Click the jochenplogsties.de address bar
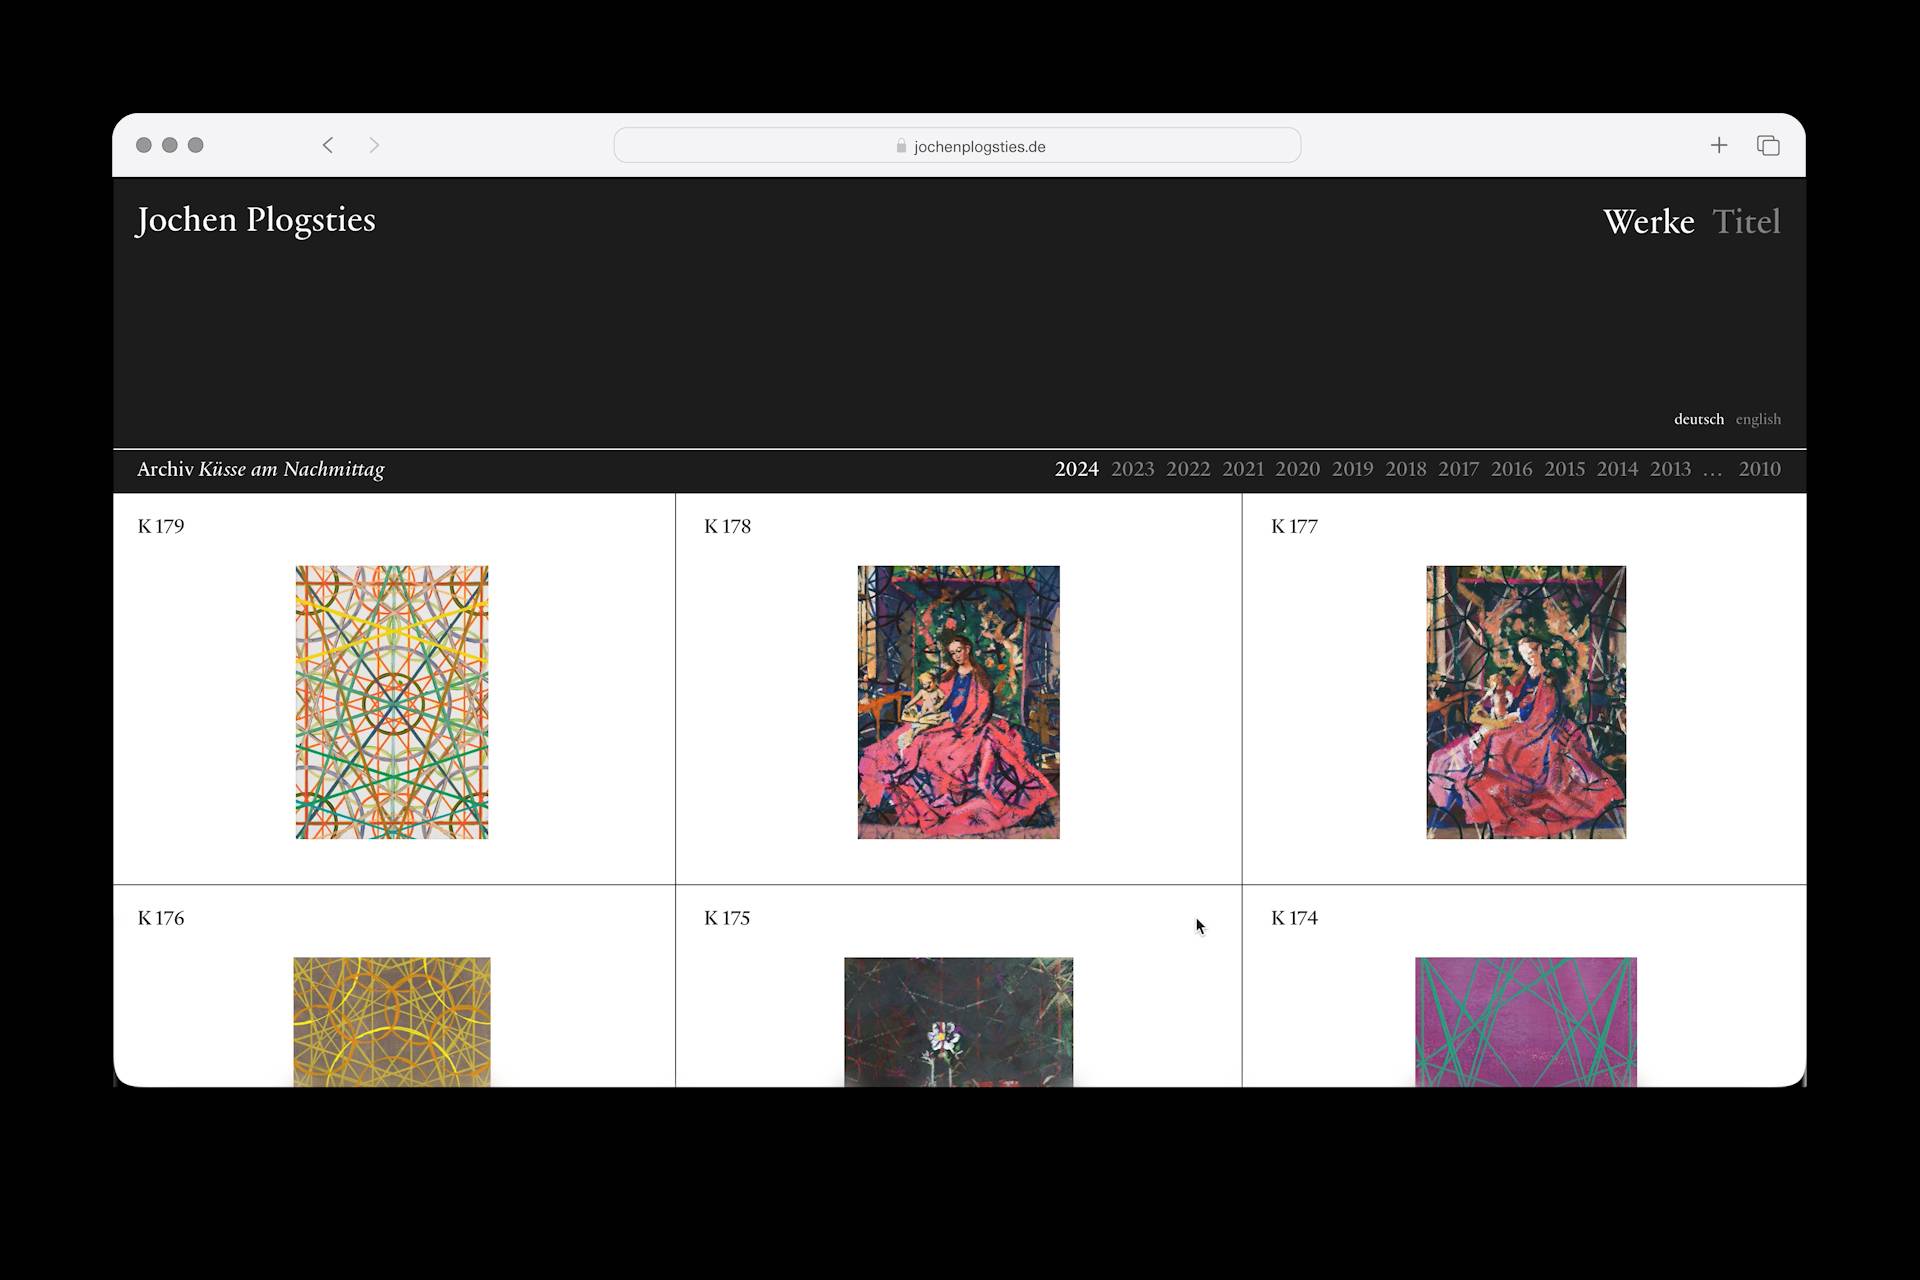Viewport: 1920px width, 1280px height. 979,146
